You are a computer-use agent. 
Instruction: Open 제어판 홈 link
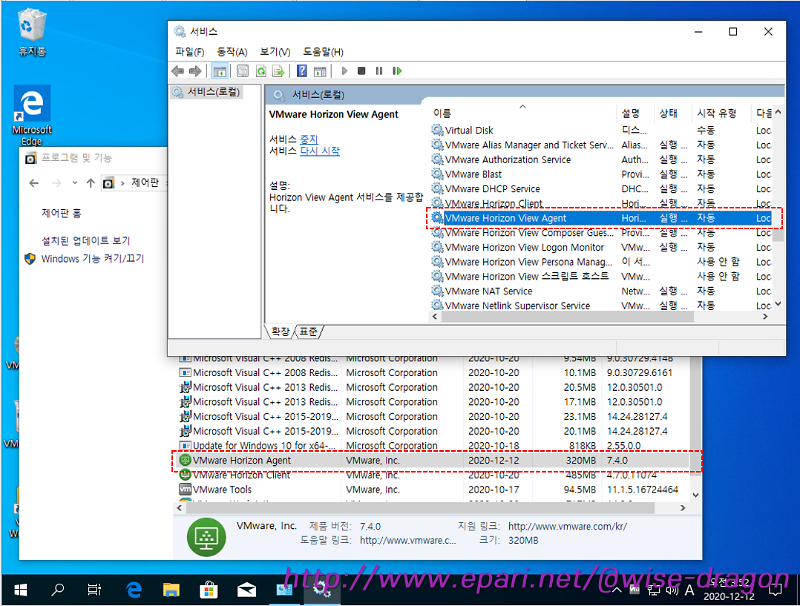coord(61,213)
